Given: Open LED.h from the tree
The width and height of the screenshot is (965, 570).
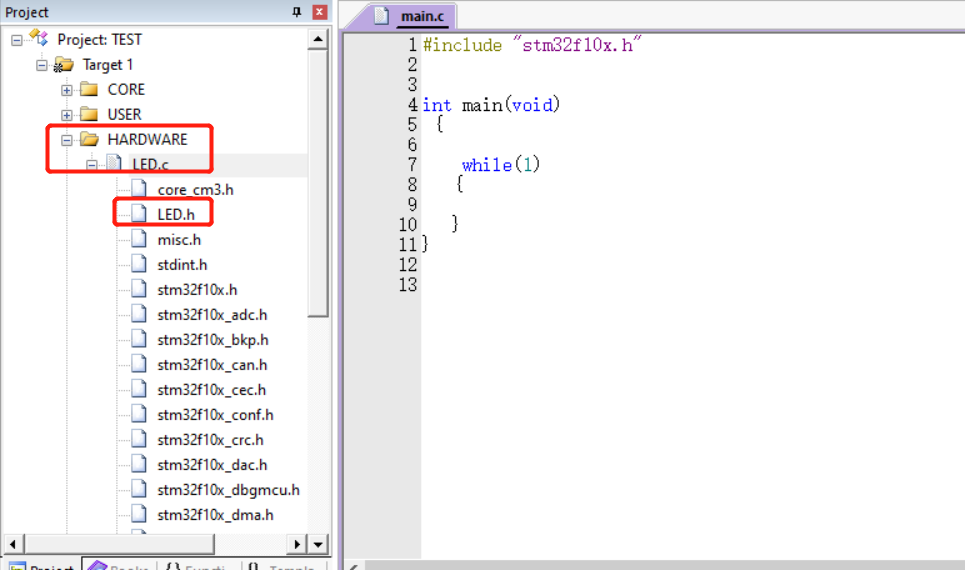Looking at the screenshot, I should [176, 214].
